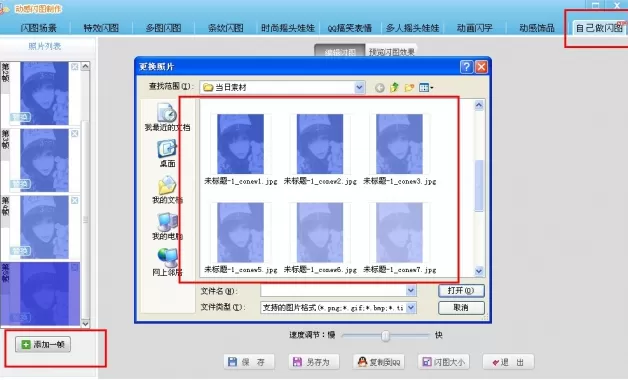Switch to the 时尚摇头娃娃 tab
The width and height of the screenshot is (628, 380).
[288, 28]
